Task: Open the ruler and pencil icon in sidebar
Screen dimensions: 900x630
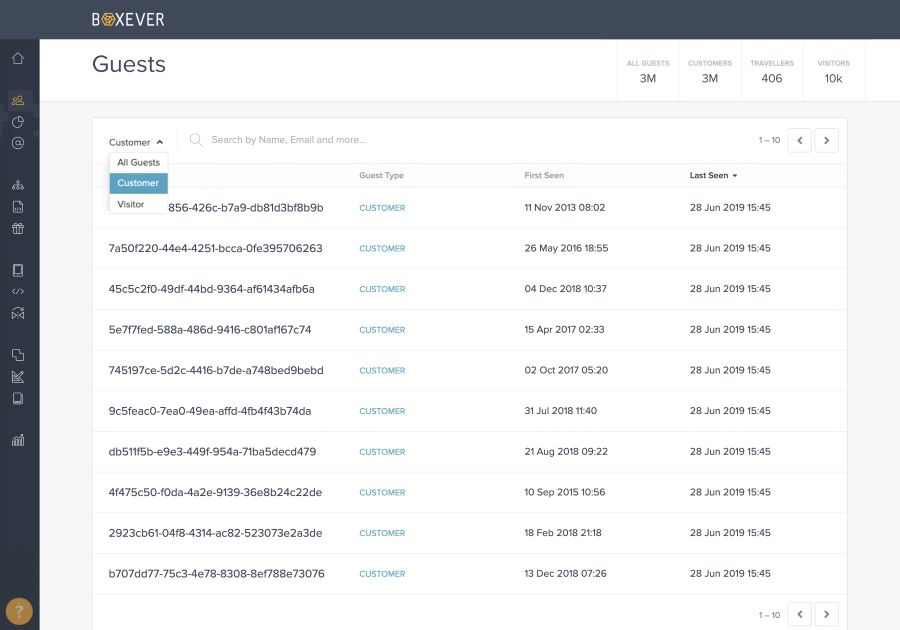Action: (x=18, y=377)
